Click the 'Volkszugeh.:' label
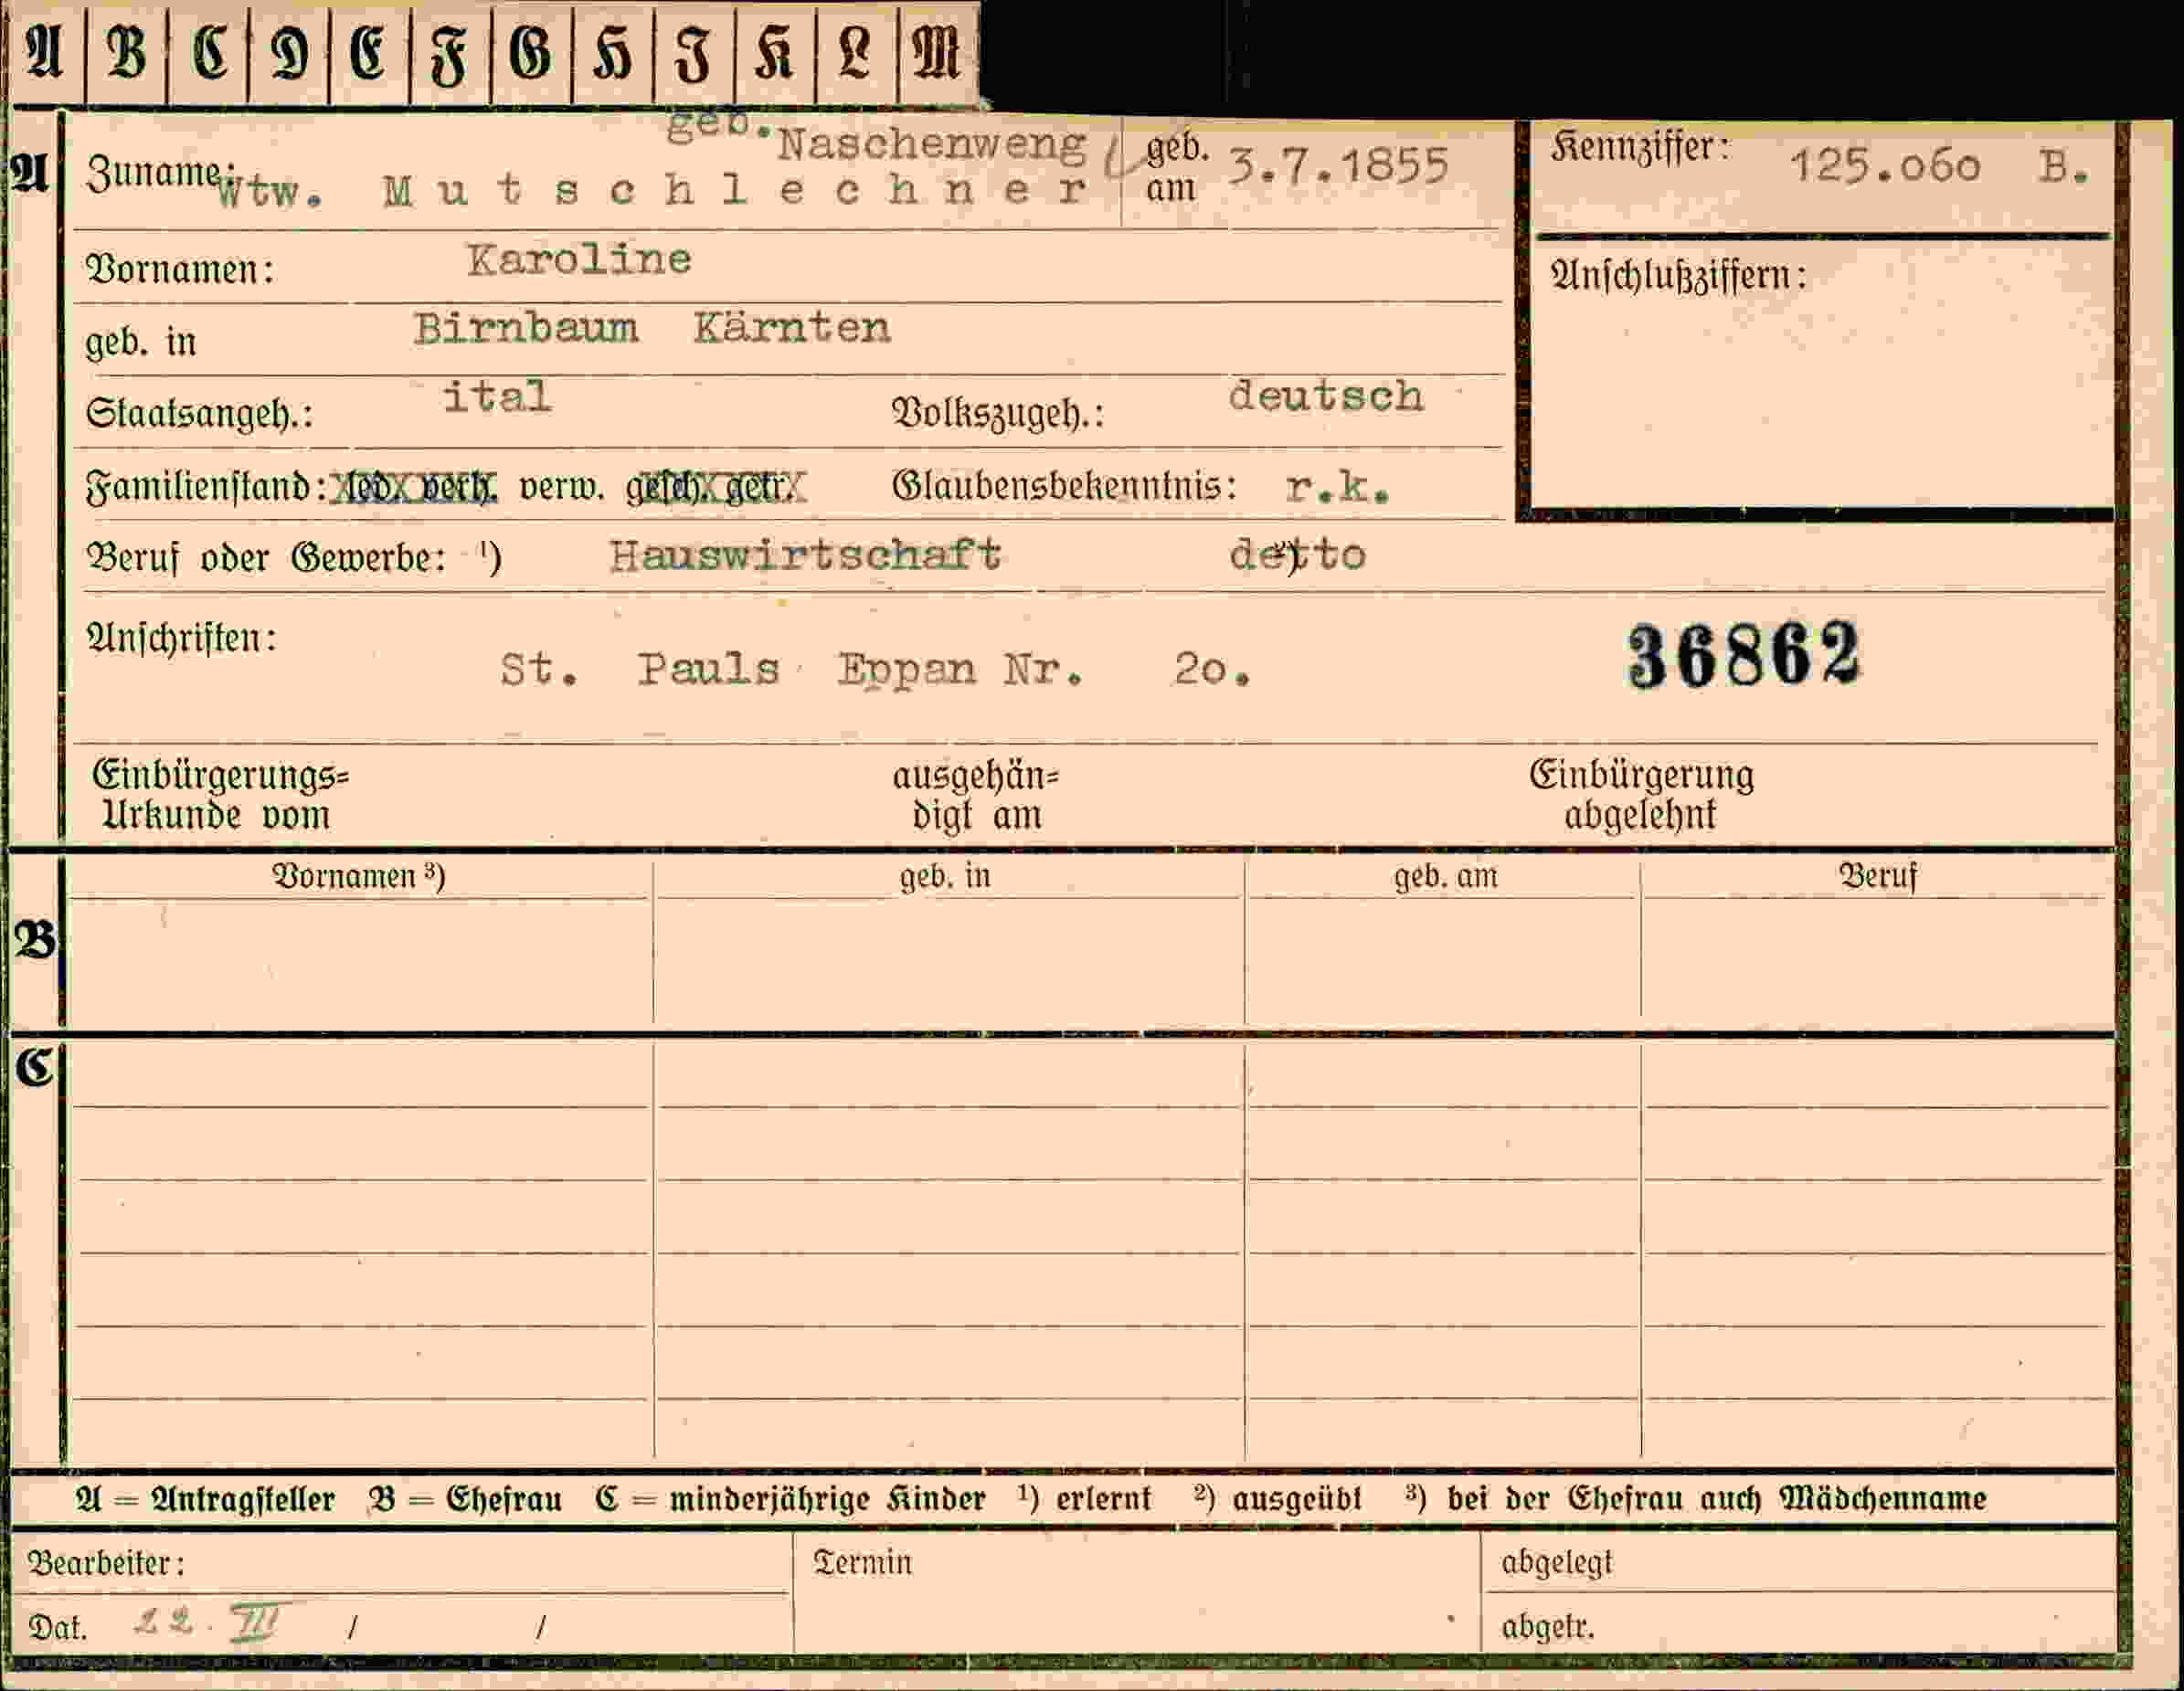The width and height of the screenshot is (2184, 1691). point(998,413)
